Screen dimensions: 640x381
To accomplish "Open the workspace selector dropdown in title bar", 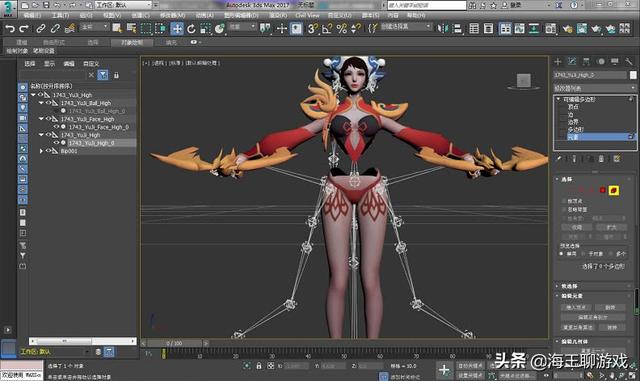I will 124,5.
